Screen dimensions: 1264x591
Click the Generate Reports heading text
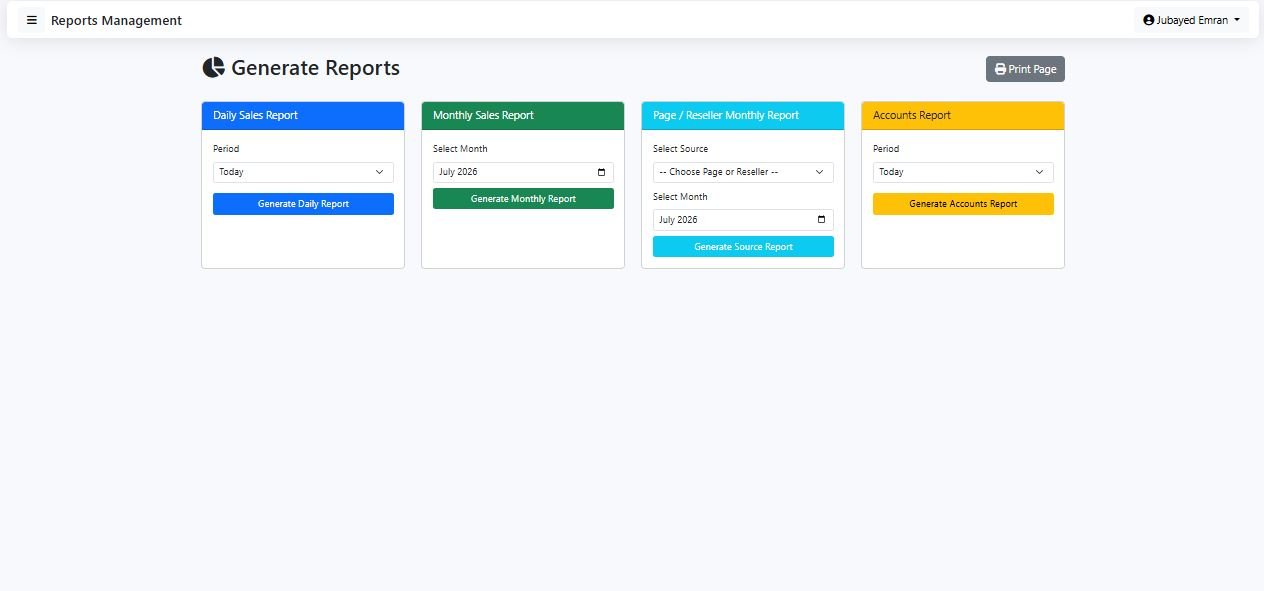(315, 68)
